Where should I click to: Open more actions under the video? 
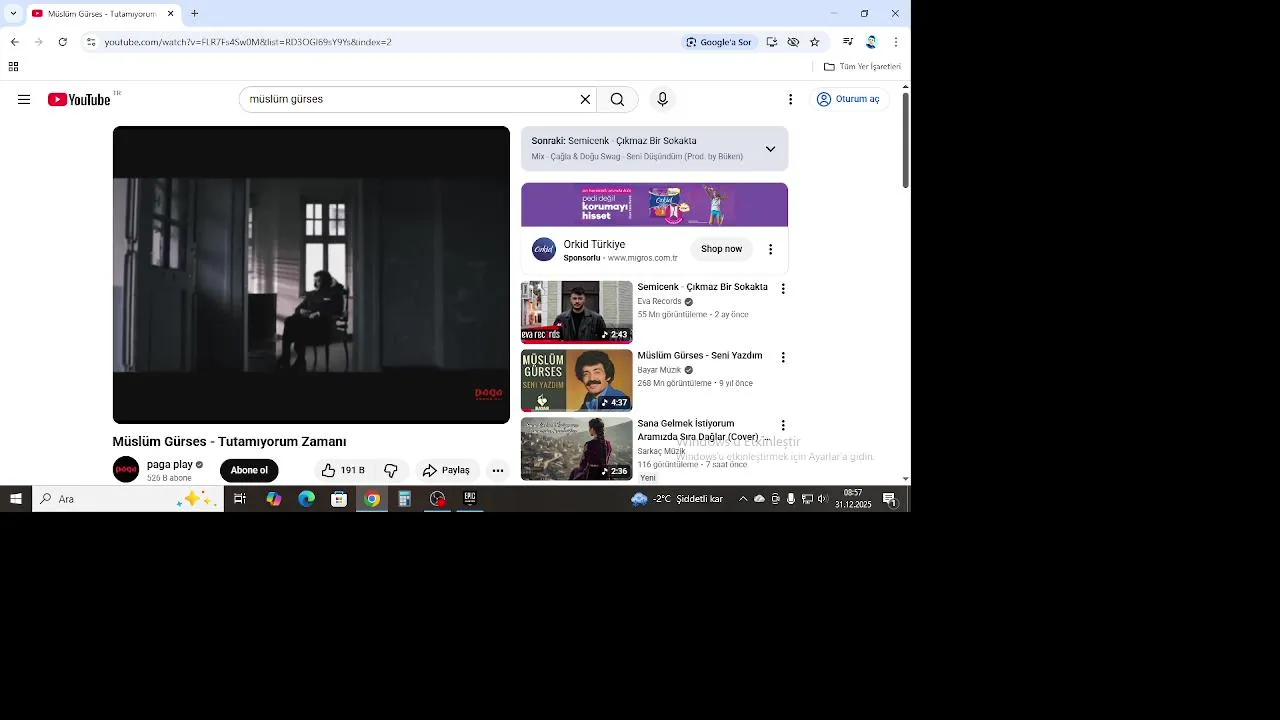498,470
